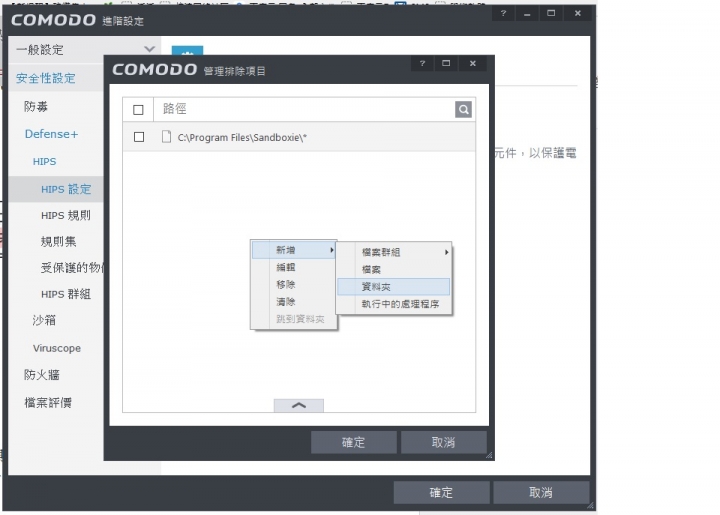Select 檔案評價 in the sidebar
720x515 pixels.
48,403
